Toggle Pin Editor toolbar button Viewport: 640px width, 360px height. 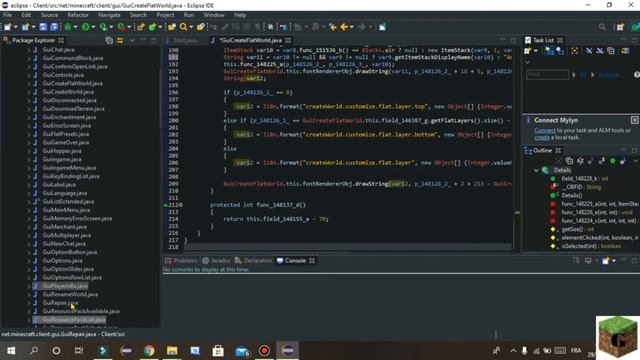click(x=382, y=27)
